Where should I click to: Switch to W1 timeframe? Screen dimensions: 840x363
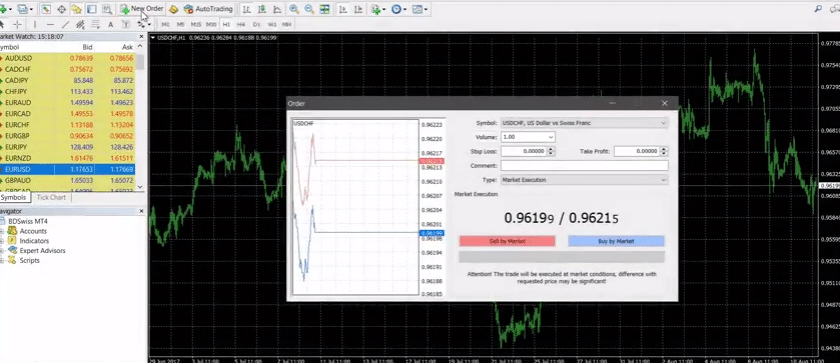(272, 24)
